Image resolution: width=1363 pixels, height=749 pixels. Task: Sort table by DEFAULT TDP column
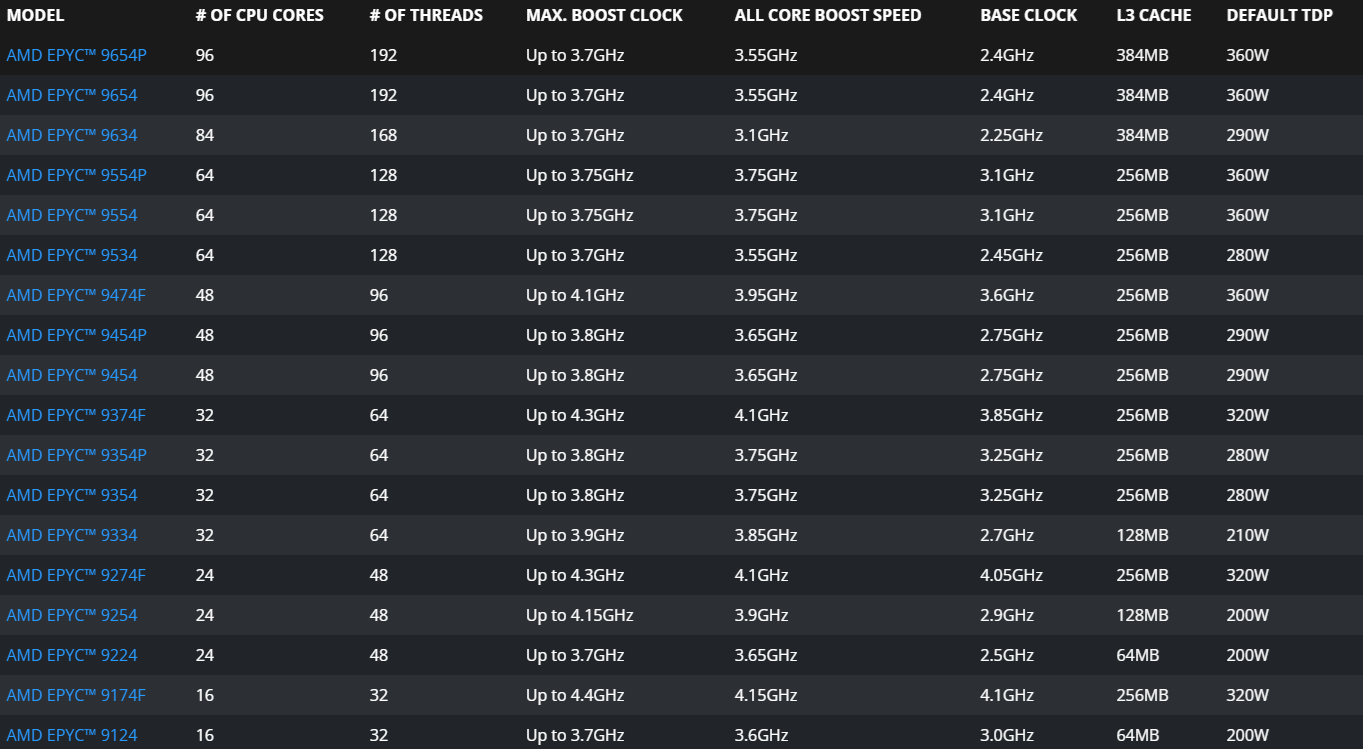point(1279,15)
